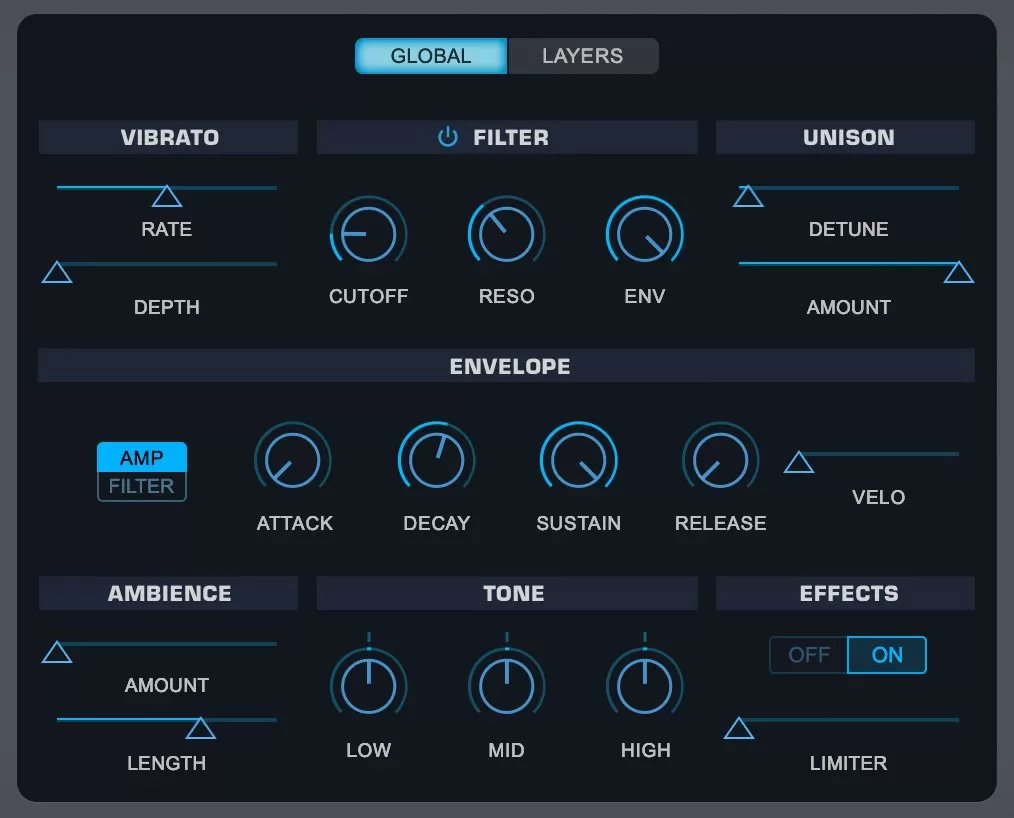Image resolution: width=1014 pixels, height=818 pixels.
Task: Adjust the RELEASE knob
Action: point(720,459)
